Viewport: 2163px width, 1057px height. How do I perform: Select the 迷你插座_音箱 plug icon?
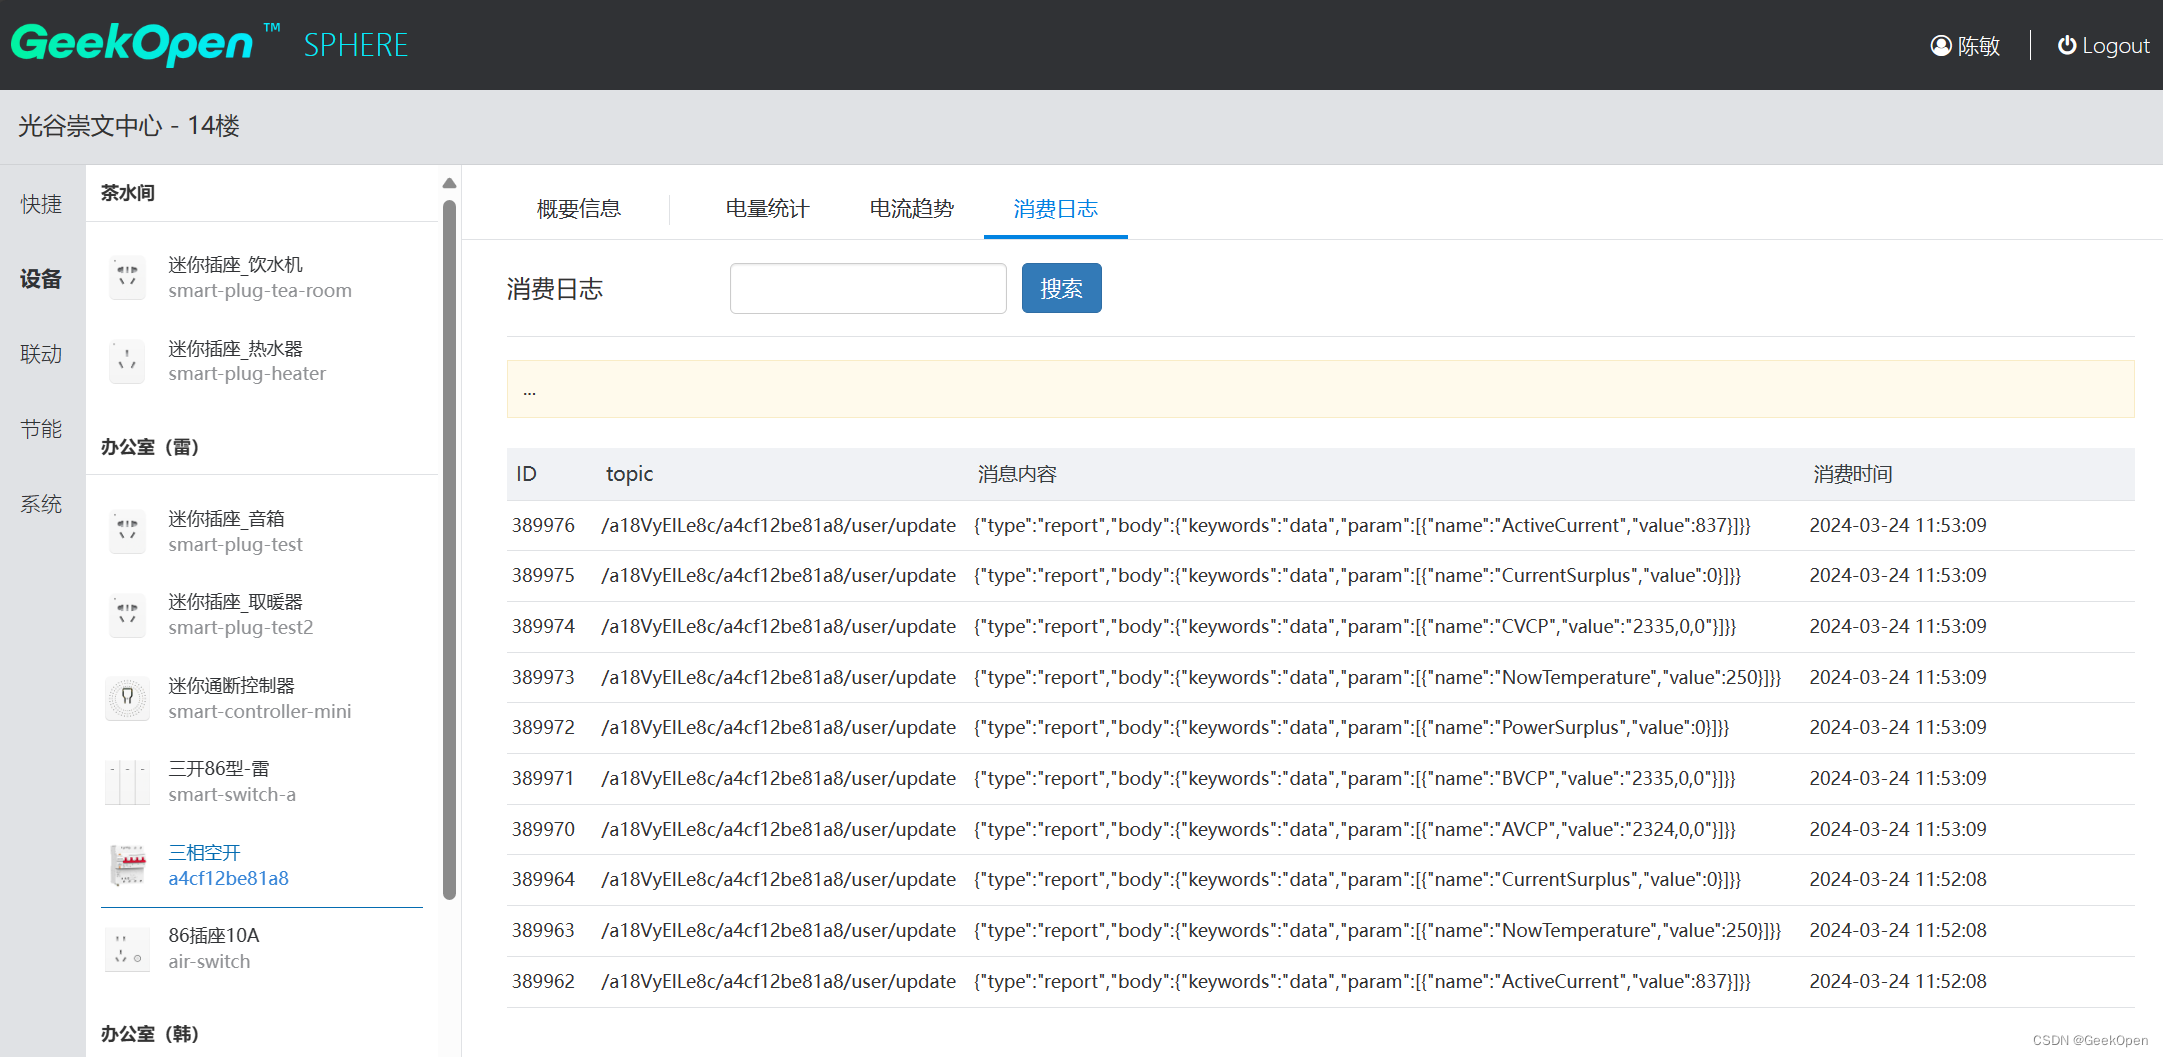(127, 531)
